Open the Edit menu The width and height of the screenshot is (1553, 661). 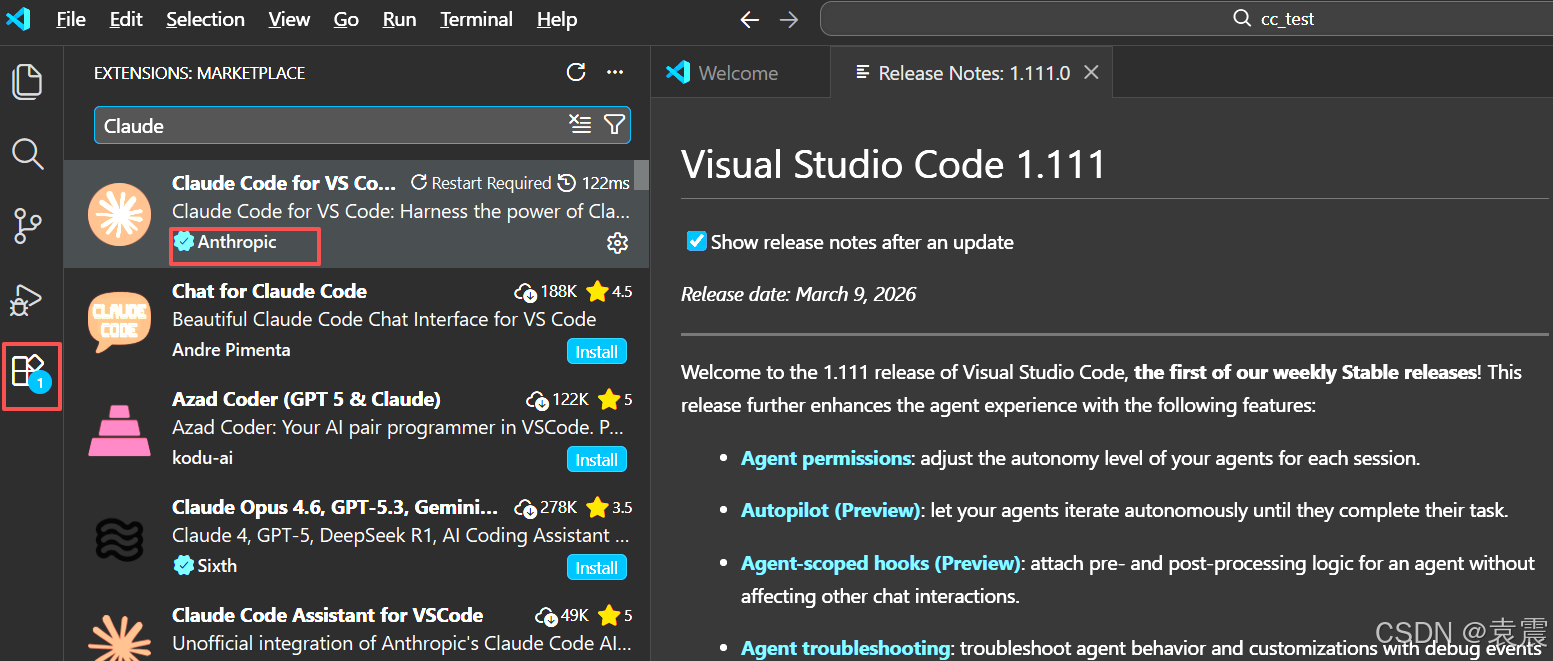click(x=126, y=19)
